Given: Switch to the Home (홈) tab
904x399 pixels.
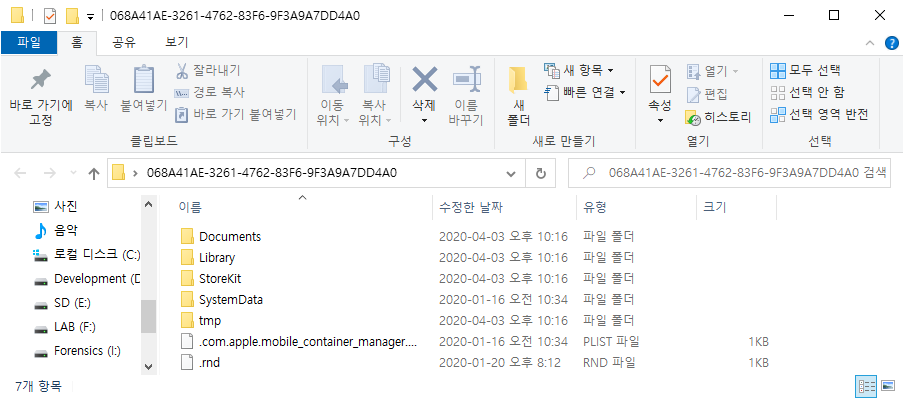Looking at the screenshot, I should tap(77, 42).
